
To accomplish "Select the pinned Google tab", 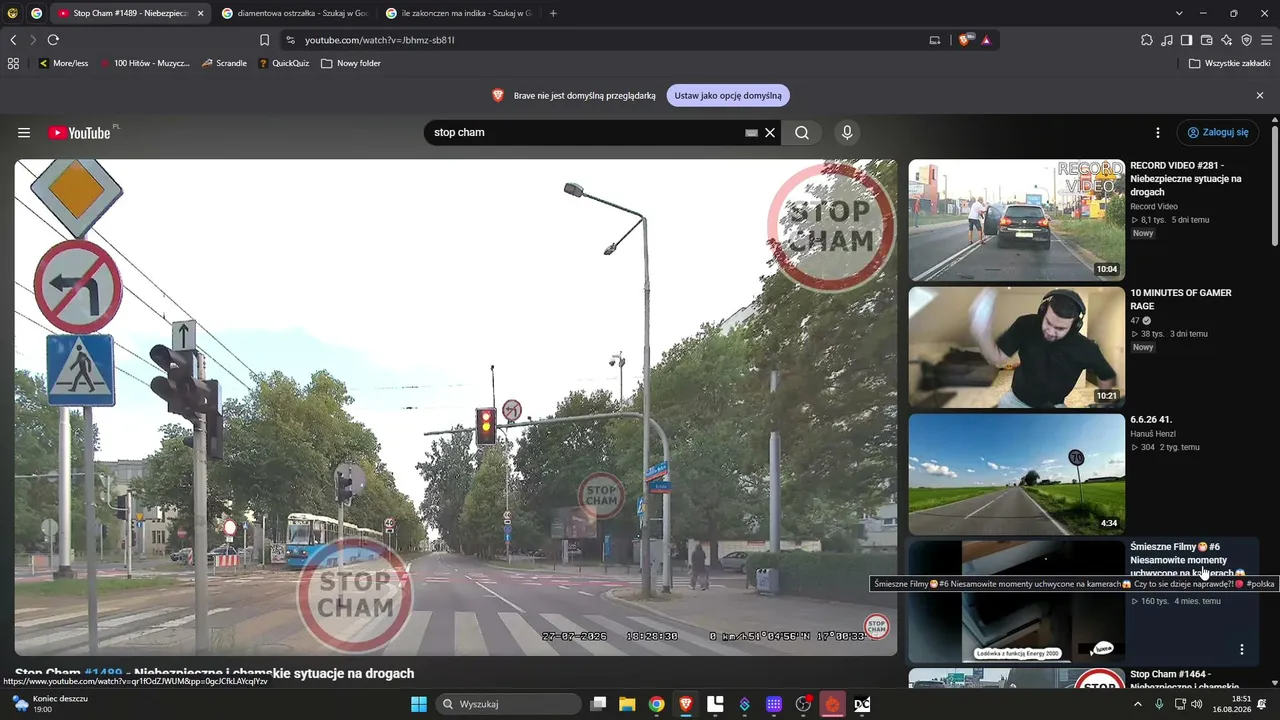I will tap(36, 13).
